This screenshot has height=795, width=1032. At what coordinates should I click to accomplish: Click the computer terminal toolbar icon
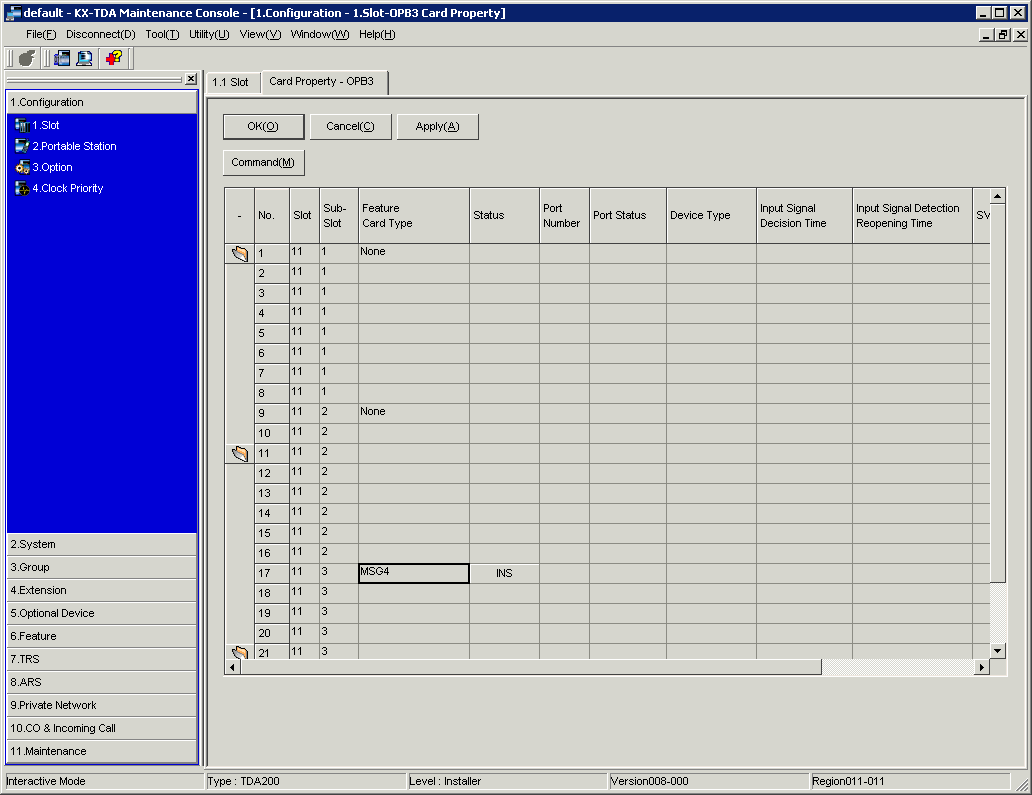(84, 59)
